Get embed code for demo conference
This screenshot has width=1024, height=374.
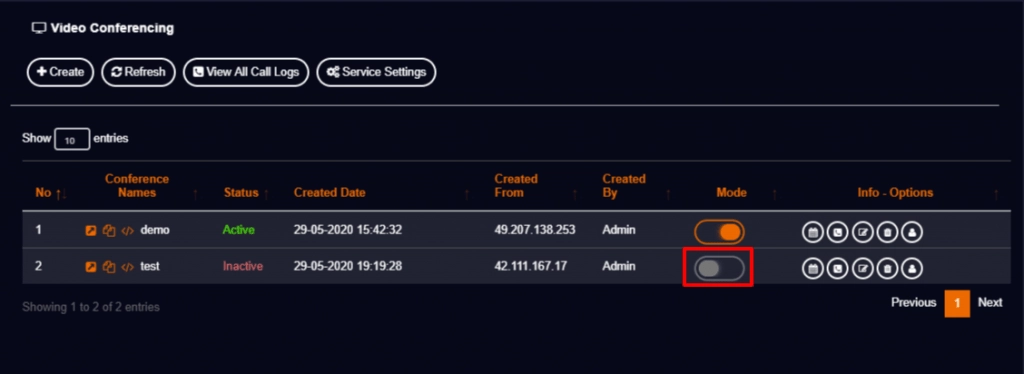point(127,230)
